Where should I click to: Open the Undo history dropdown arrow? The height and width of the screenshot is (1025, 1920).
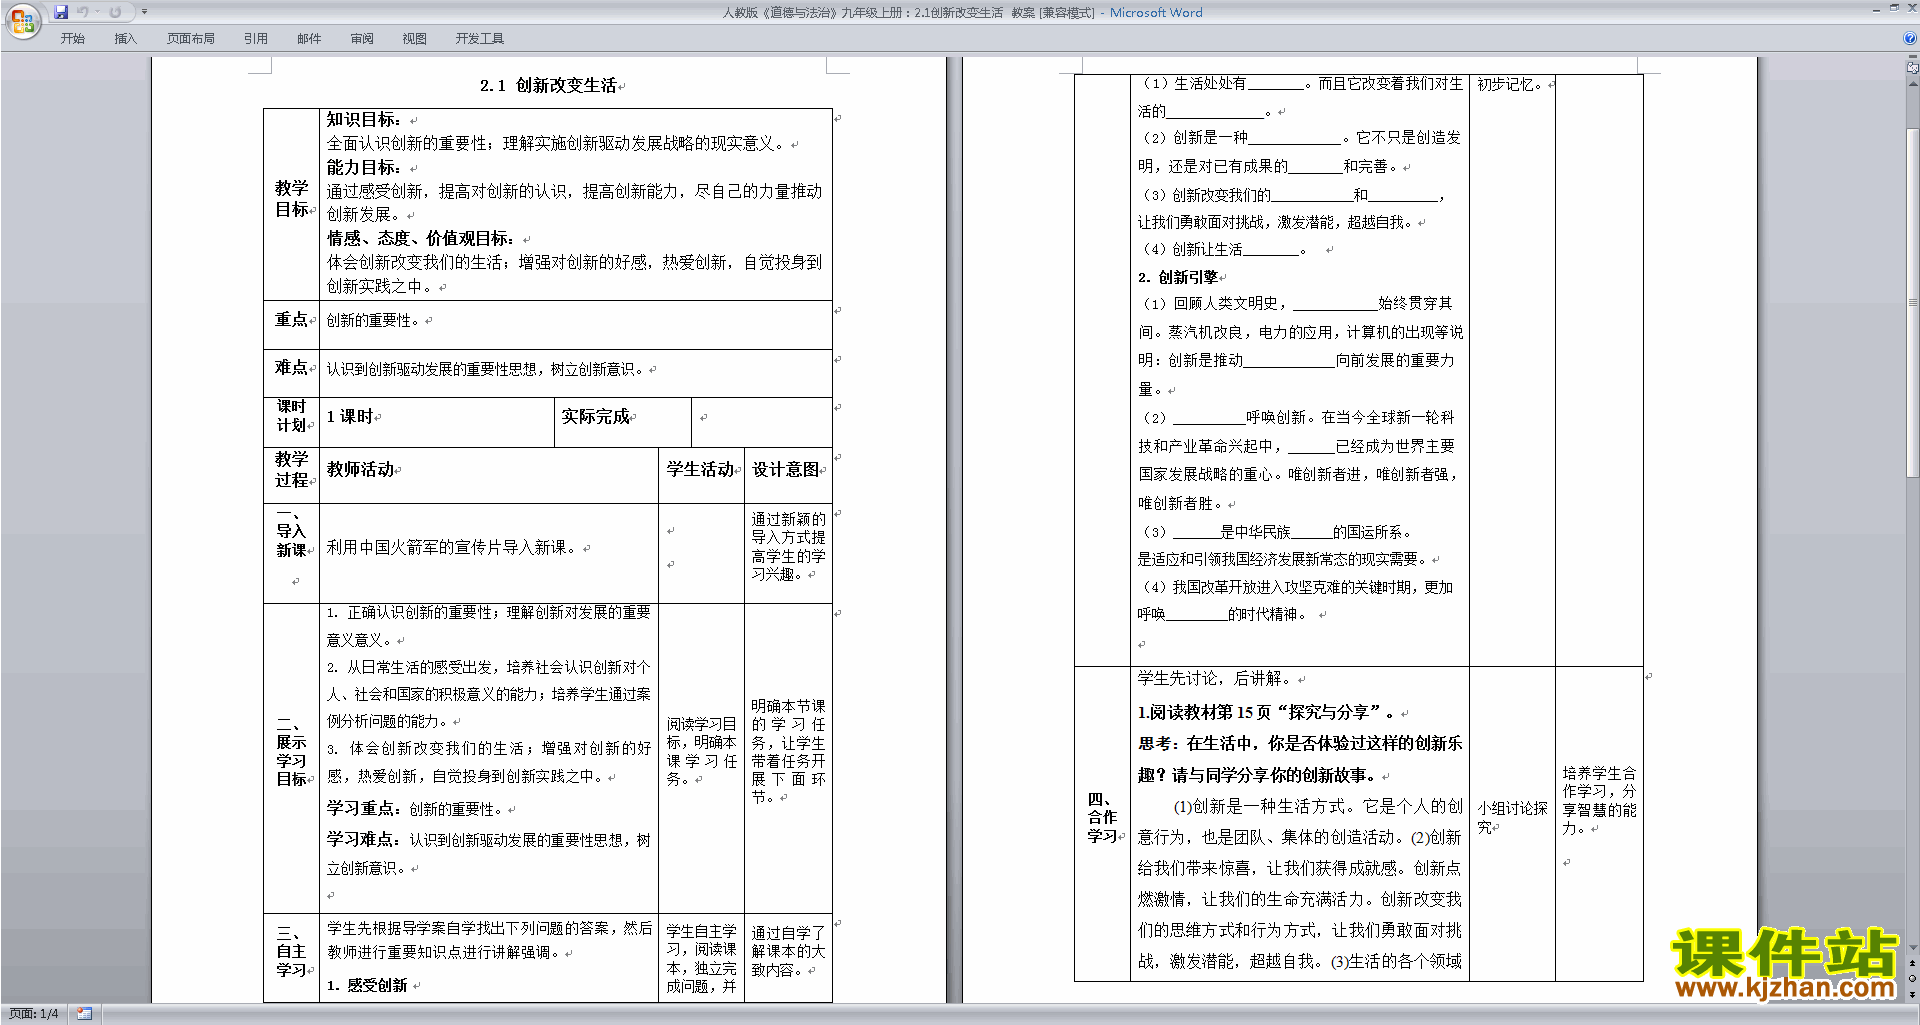point(98,12)
